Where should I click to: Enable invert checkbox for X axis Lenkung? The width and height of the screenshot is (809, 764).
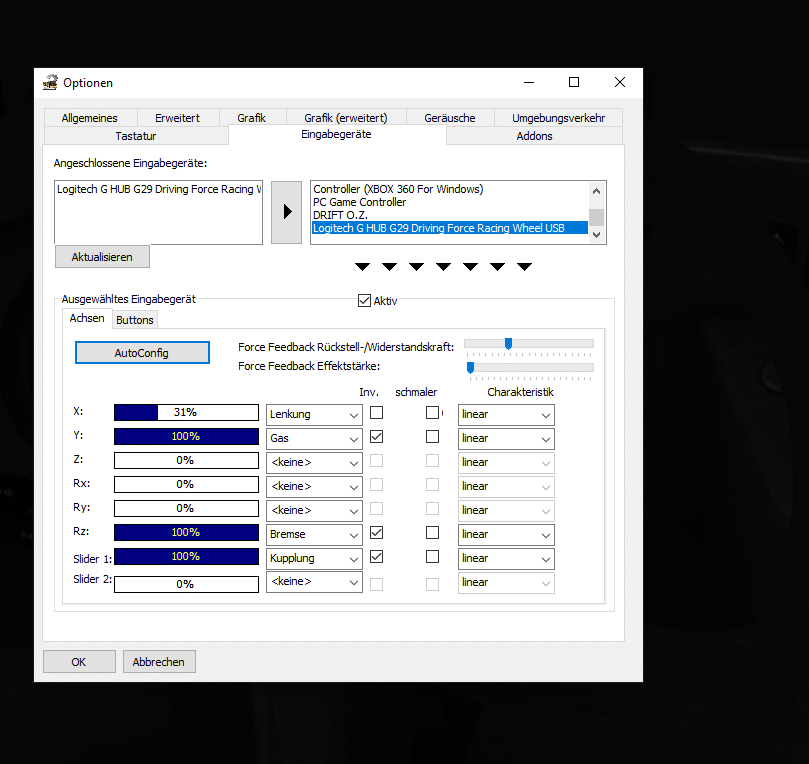(376, 413)
